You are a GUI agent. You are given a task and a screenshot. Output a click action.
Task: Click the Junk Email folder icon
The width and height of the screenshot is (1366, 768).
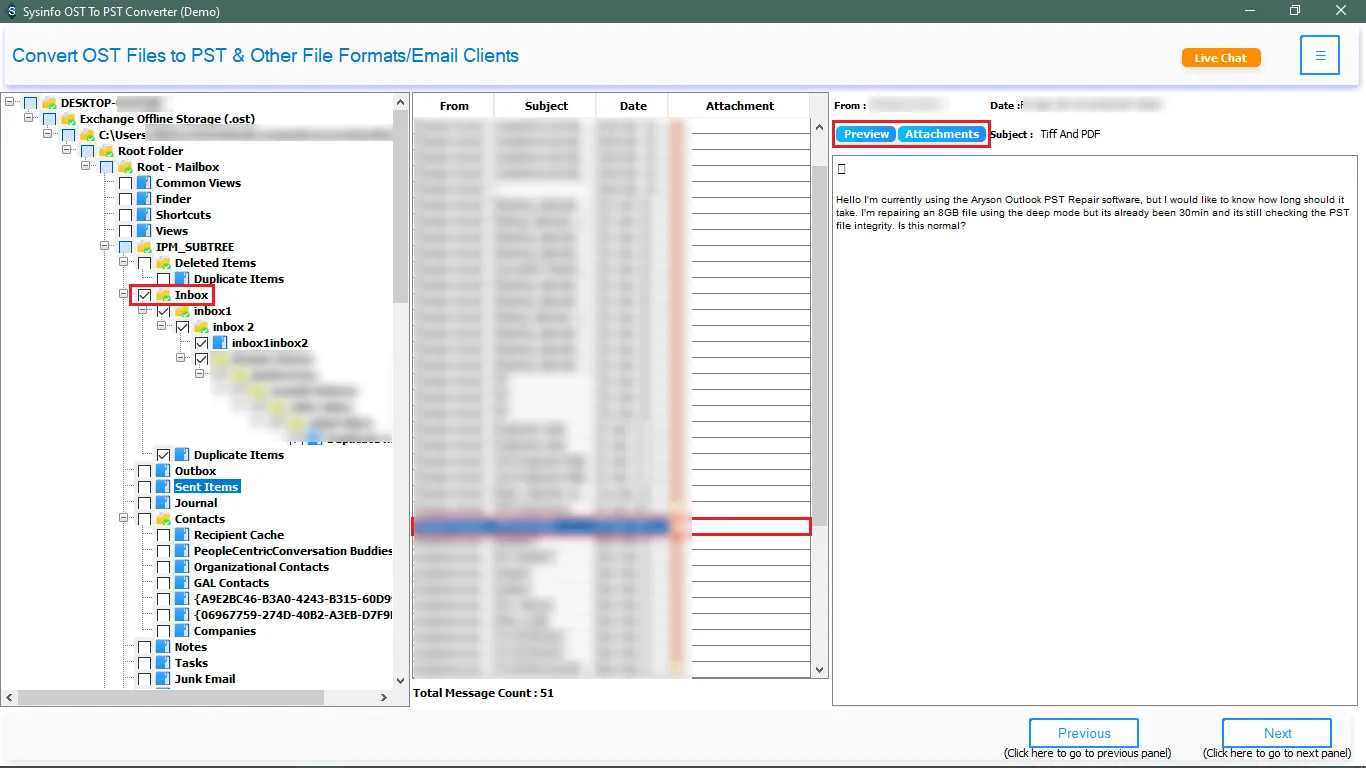coord(163,679)
